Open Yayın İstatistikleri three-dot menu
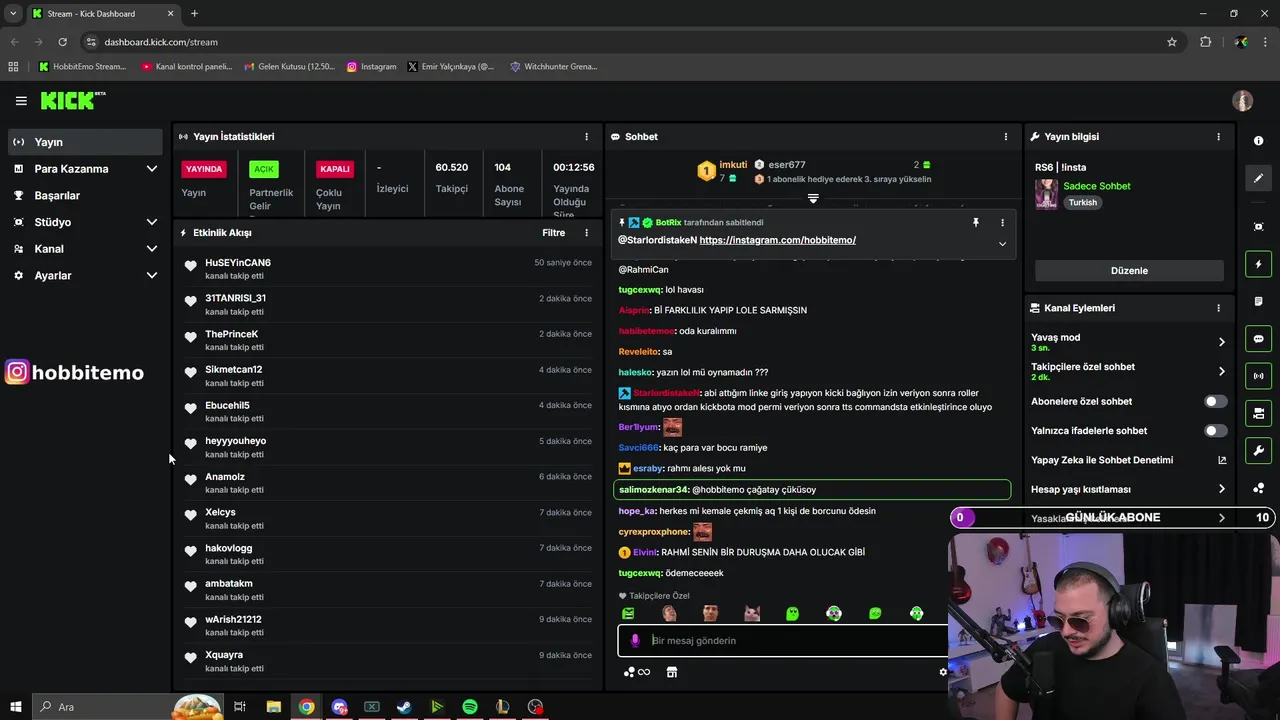 pos(587,136)
